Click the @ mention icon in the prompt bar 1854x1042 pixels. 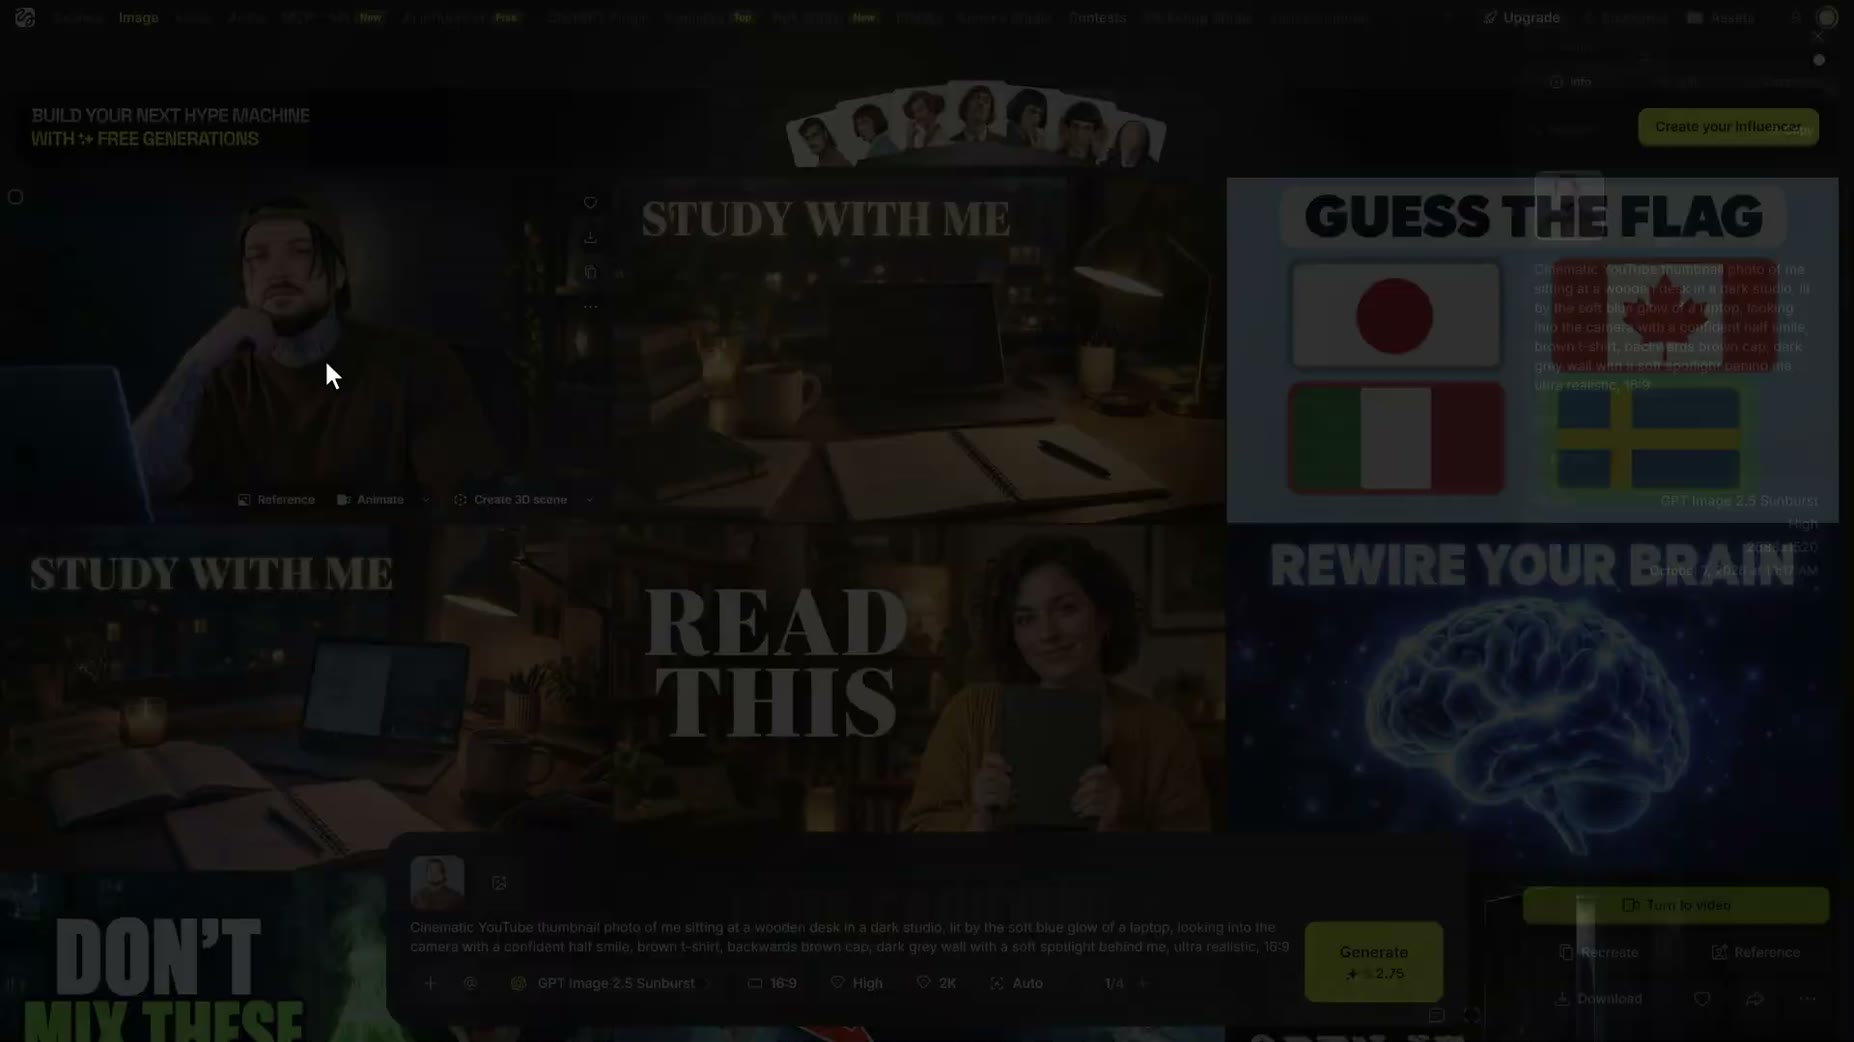tap(470, 983)
